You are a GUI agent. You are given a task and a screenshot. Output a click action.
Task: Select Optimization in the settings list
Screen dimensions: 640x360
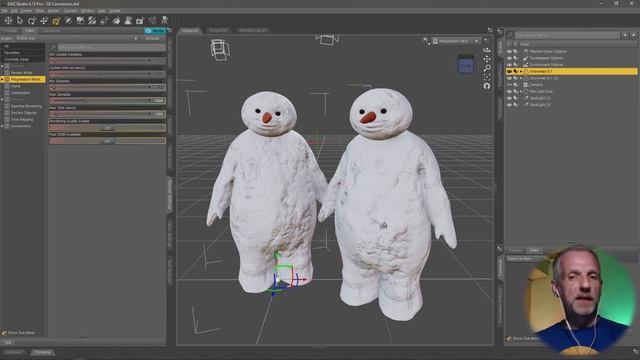(x=20, y=93)
